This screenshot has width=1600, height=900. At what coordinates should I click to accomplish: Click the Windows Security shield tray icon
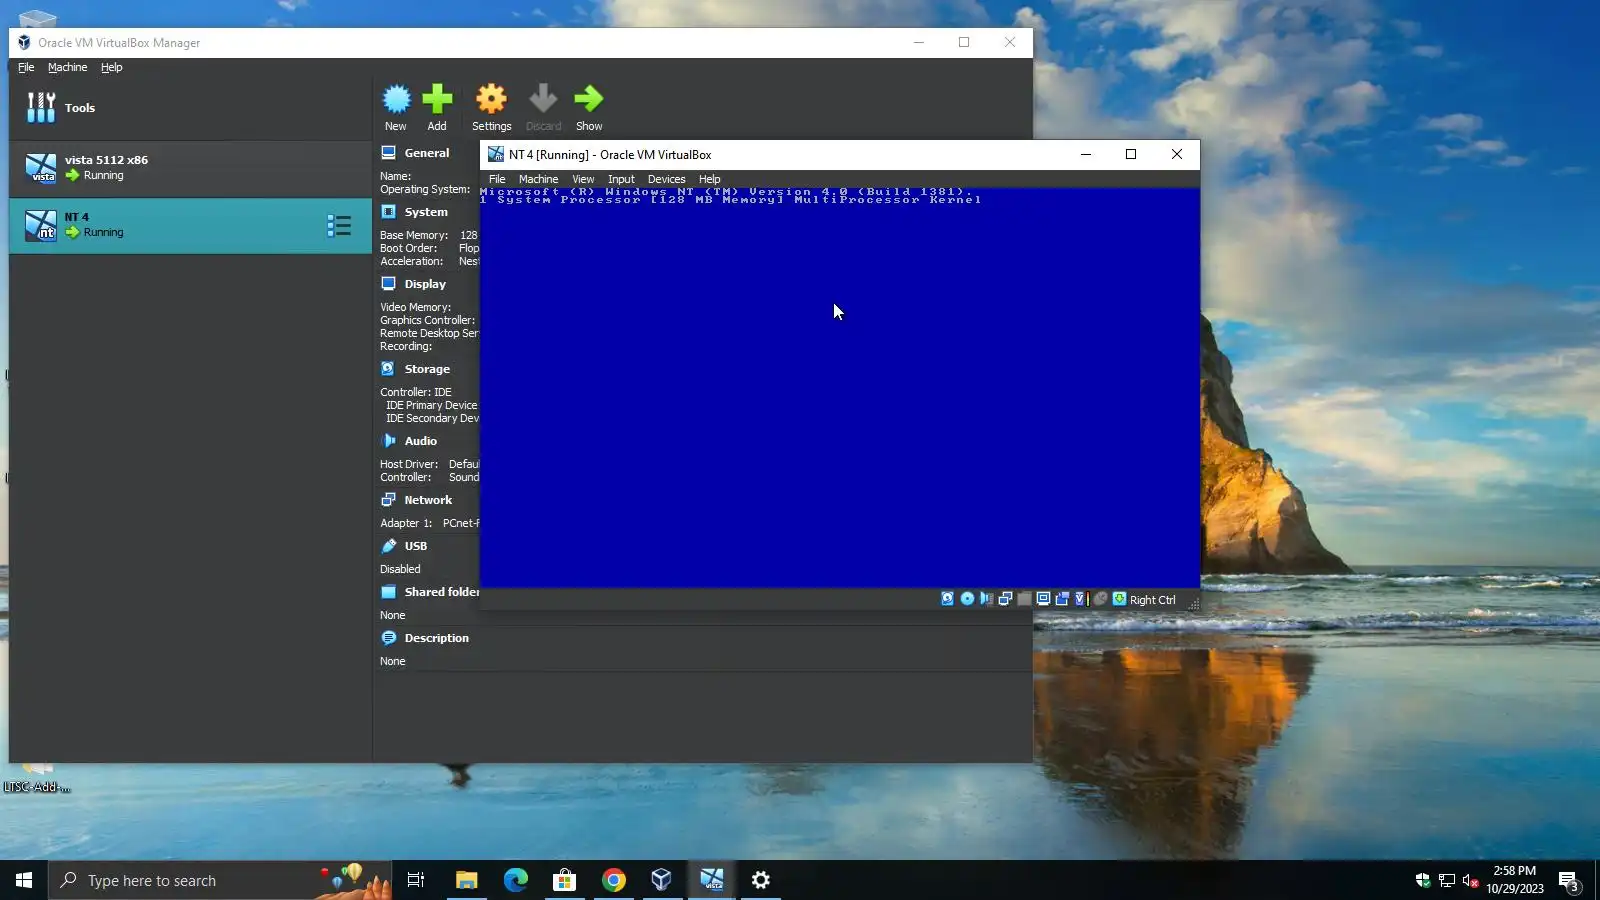click(x=1423, y=880)
